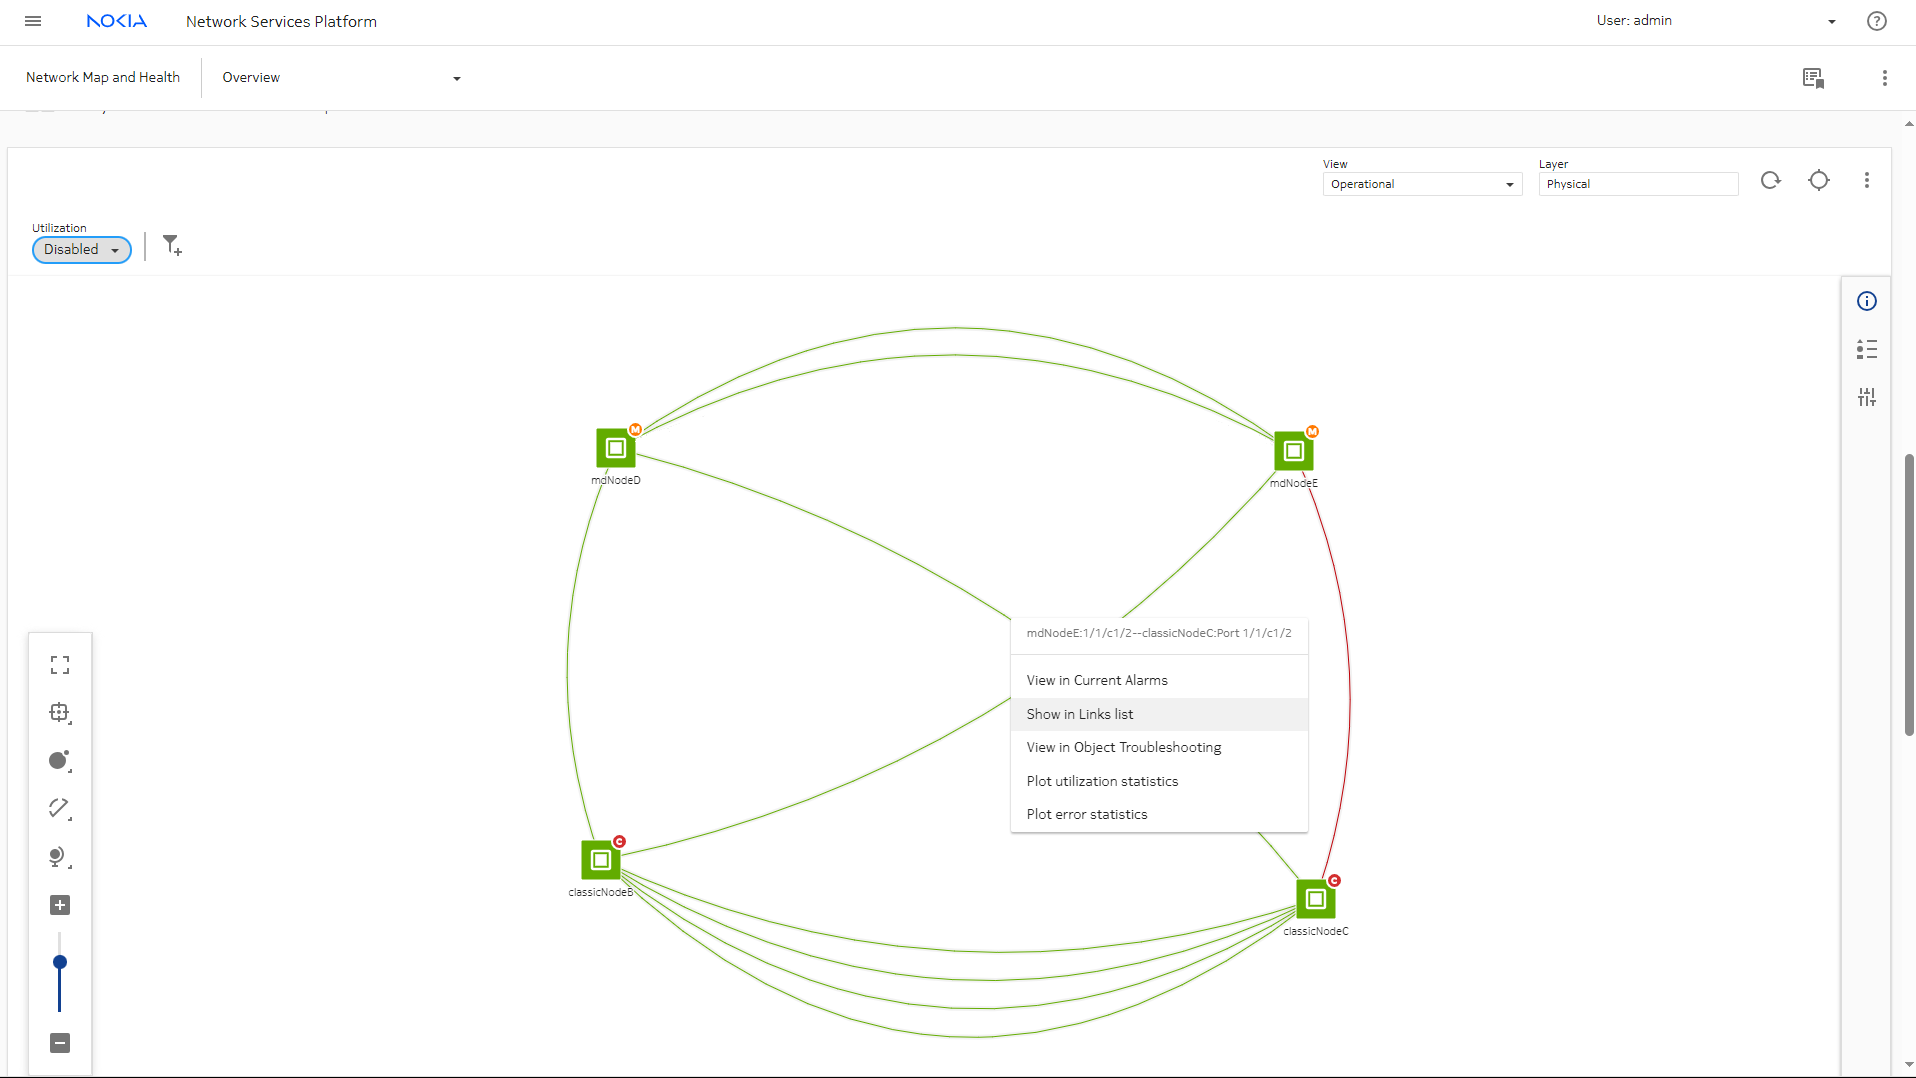Choose Plot utilization statistics
Viewport: 1916px width, 1078px height.
point(1101,781)
